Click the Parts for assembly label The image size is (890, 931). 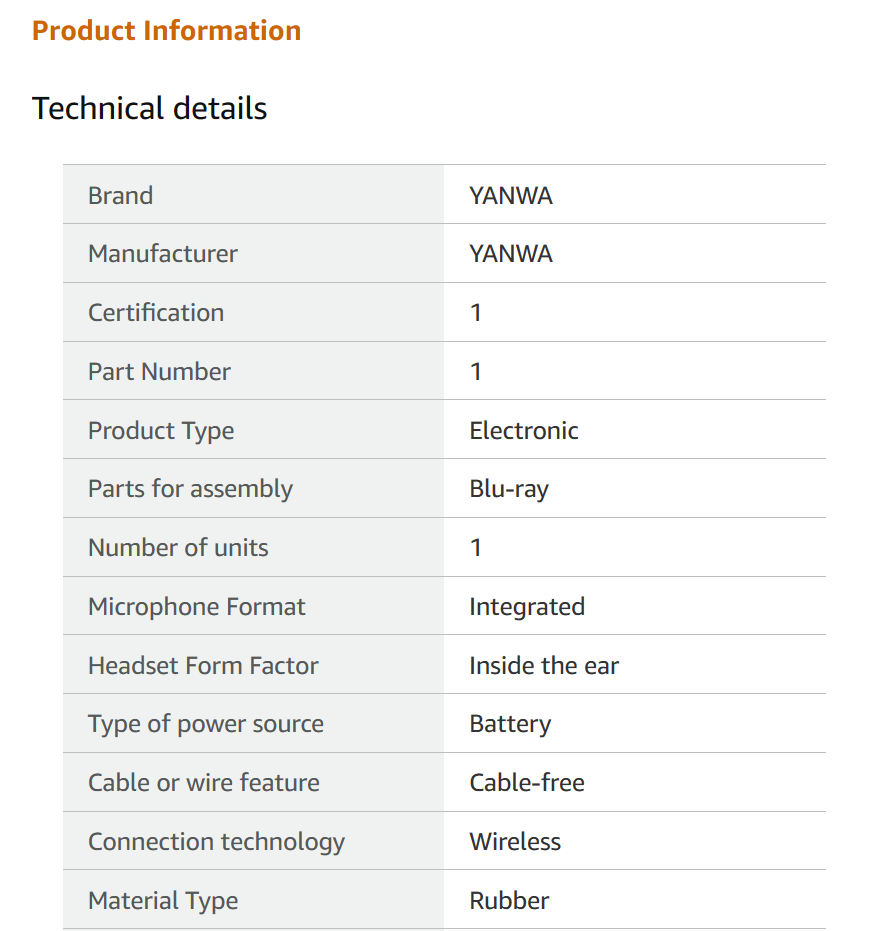(190, 489)
